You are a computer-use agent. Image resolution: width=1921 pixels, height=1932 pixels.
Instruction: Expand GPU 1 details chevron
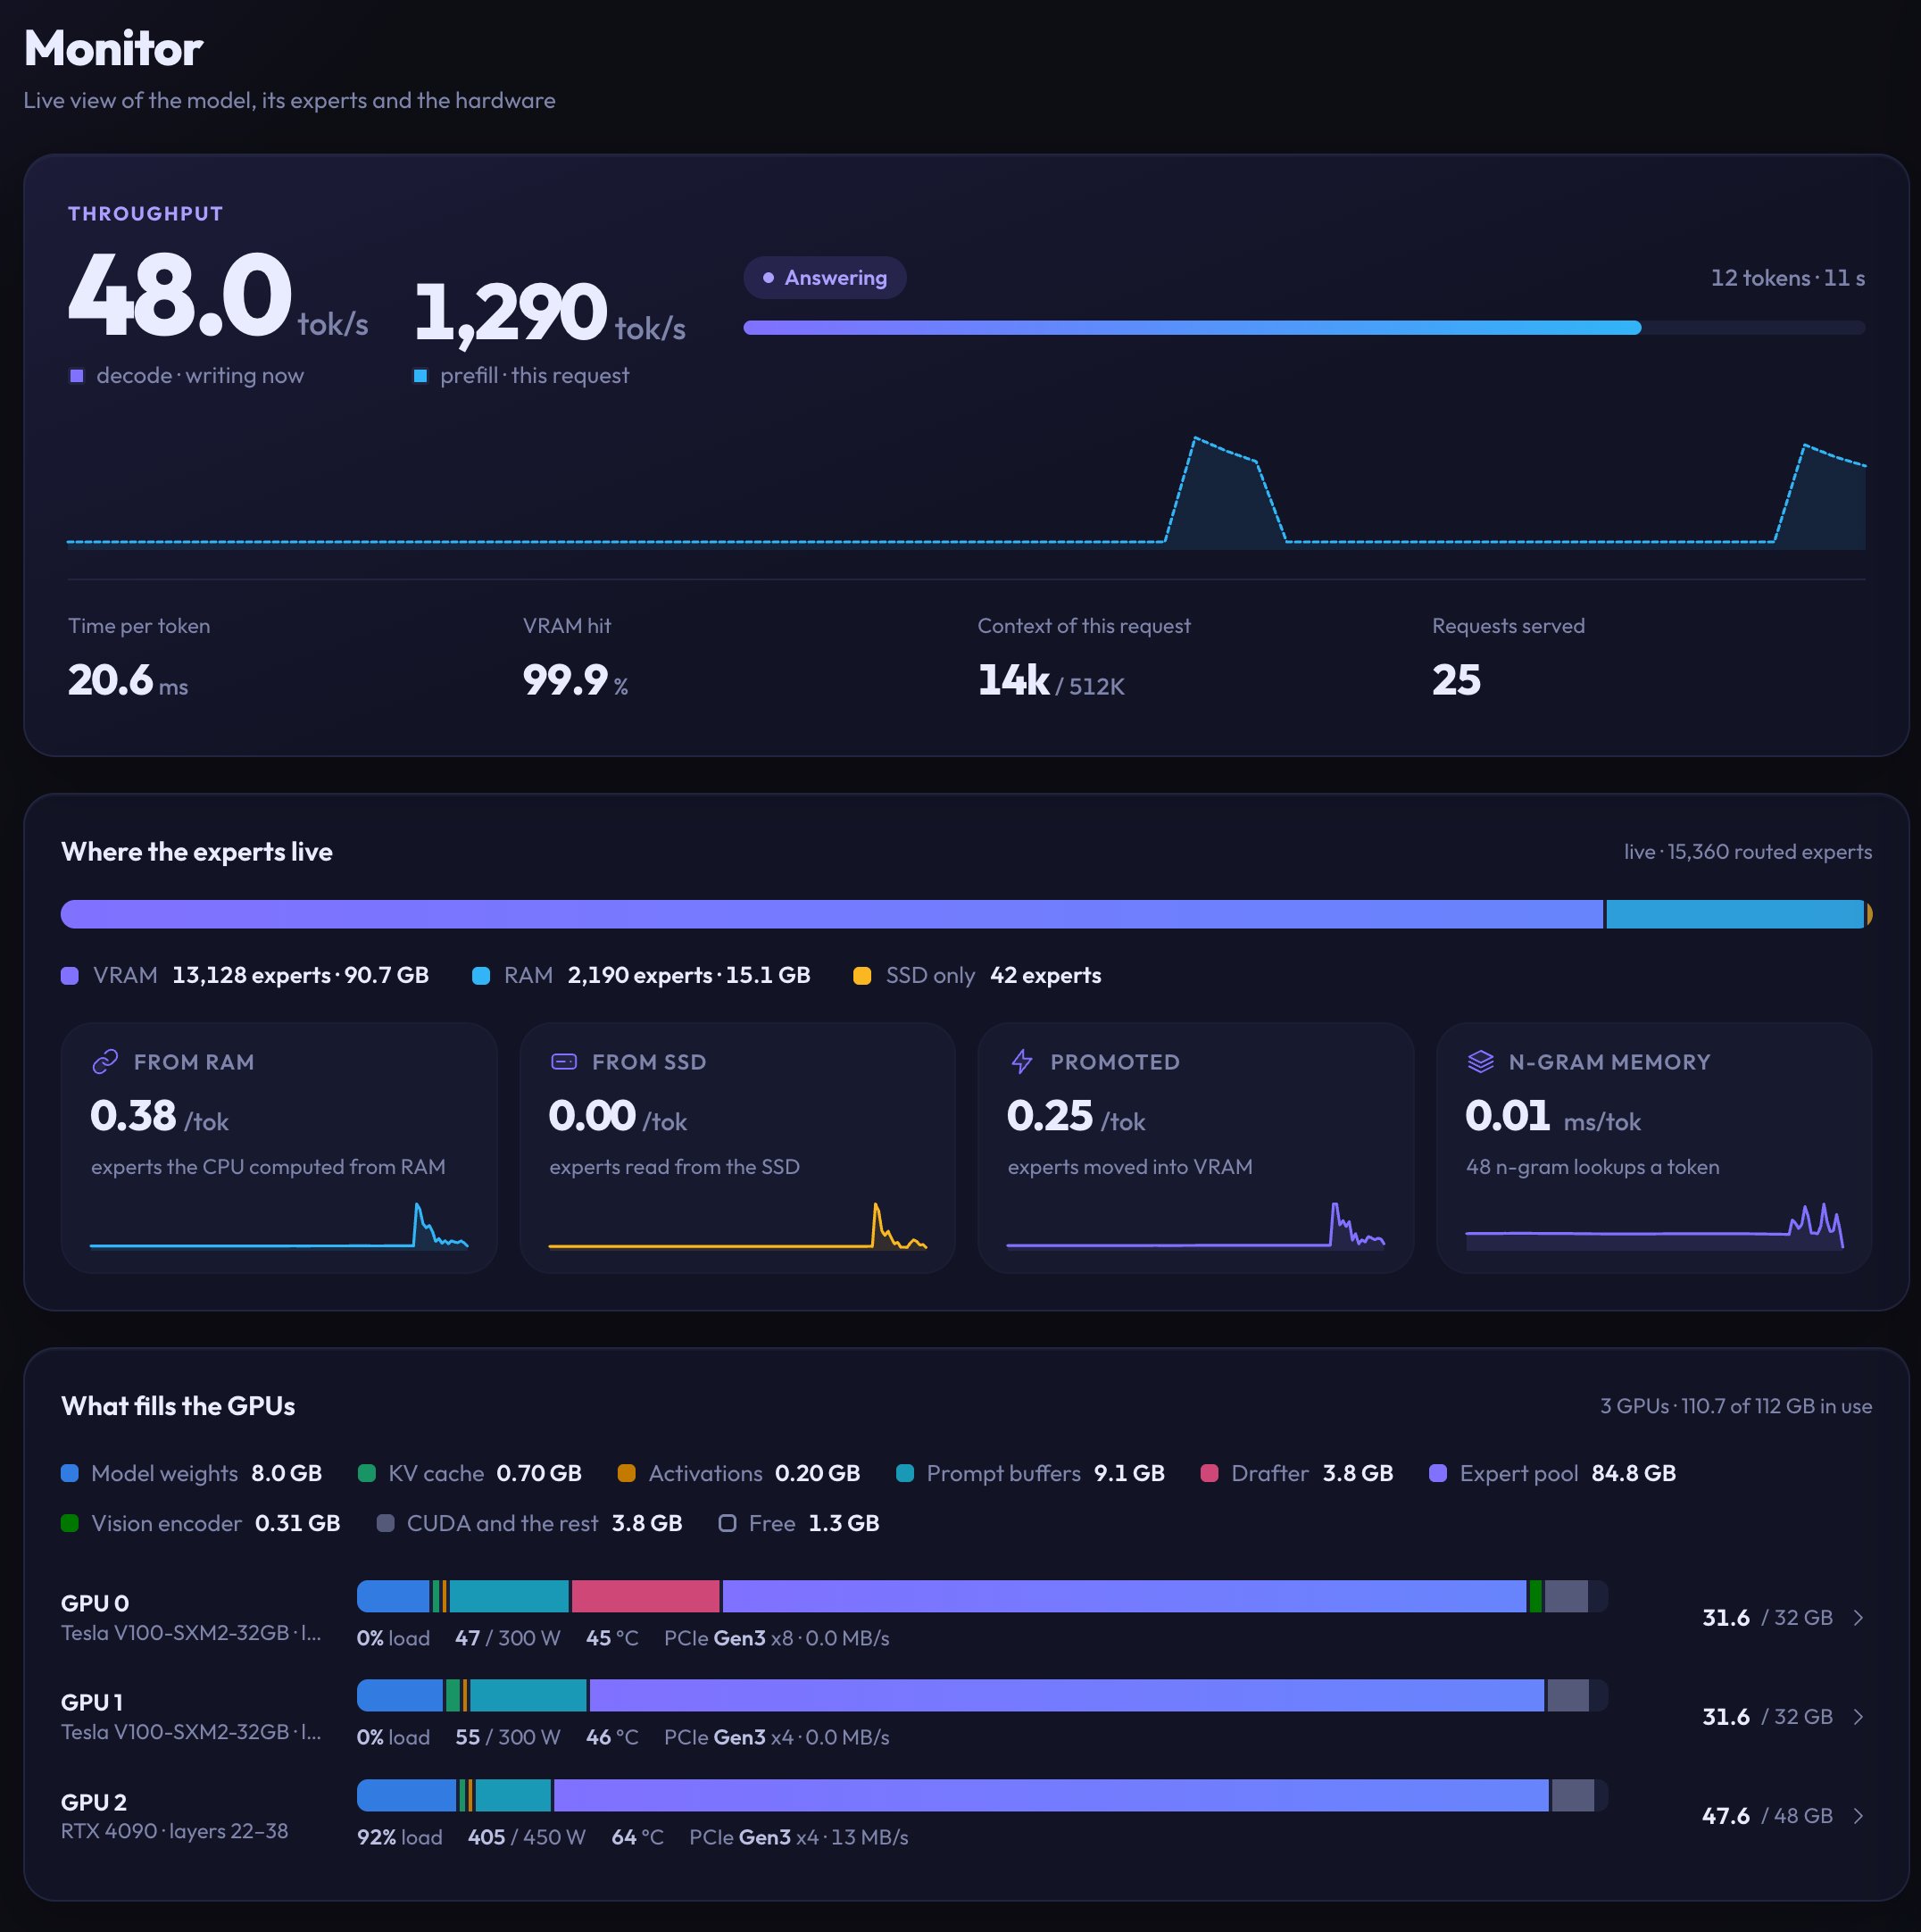click(1858, 1717)
